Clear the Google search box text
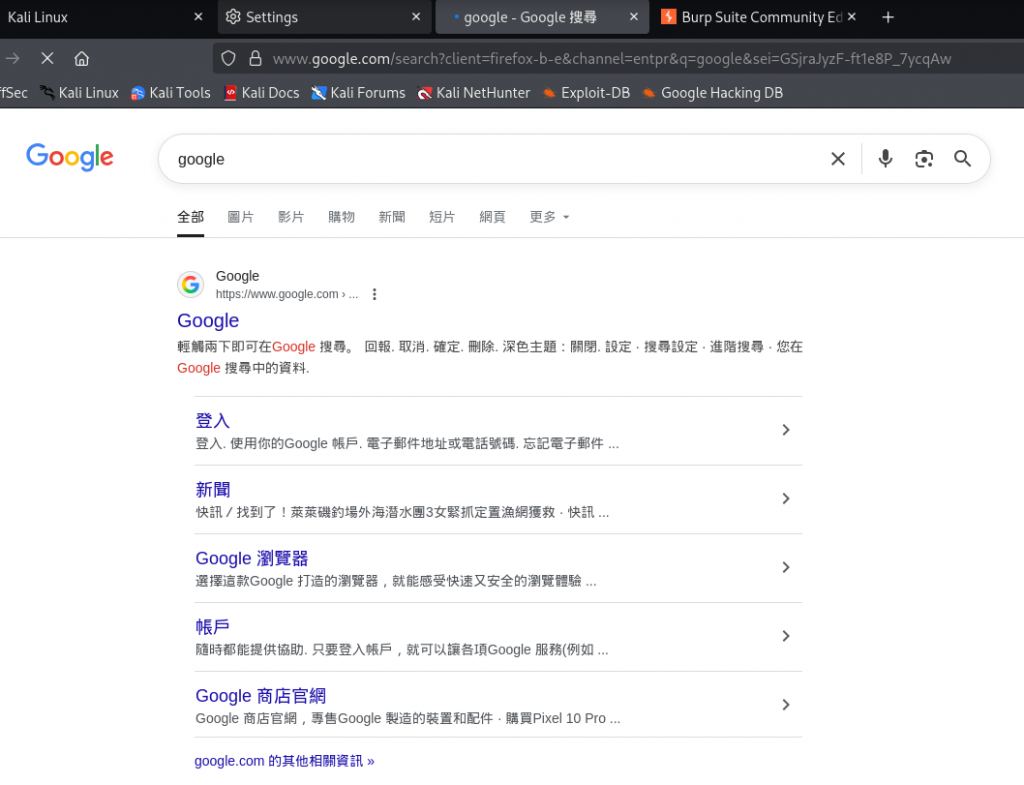This screenshot has width=1024, height=785. pos(838,159)
